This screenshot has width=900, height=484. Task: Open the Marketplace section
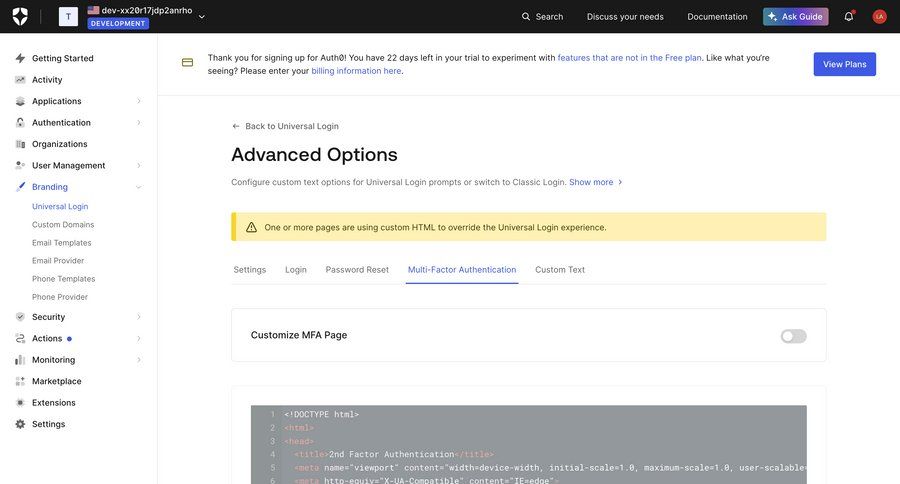click(57, 381)
